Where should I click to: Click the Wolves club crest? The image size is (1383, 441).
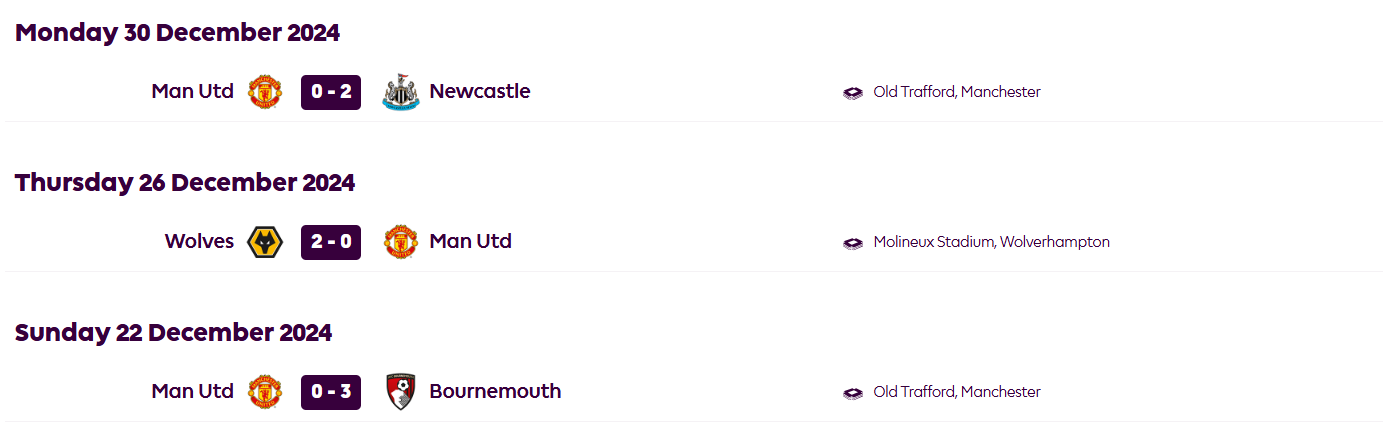[x=265, y=242]
